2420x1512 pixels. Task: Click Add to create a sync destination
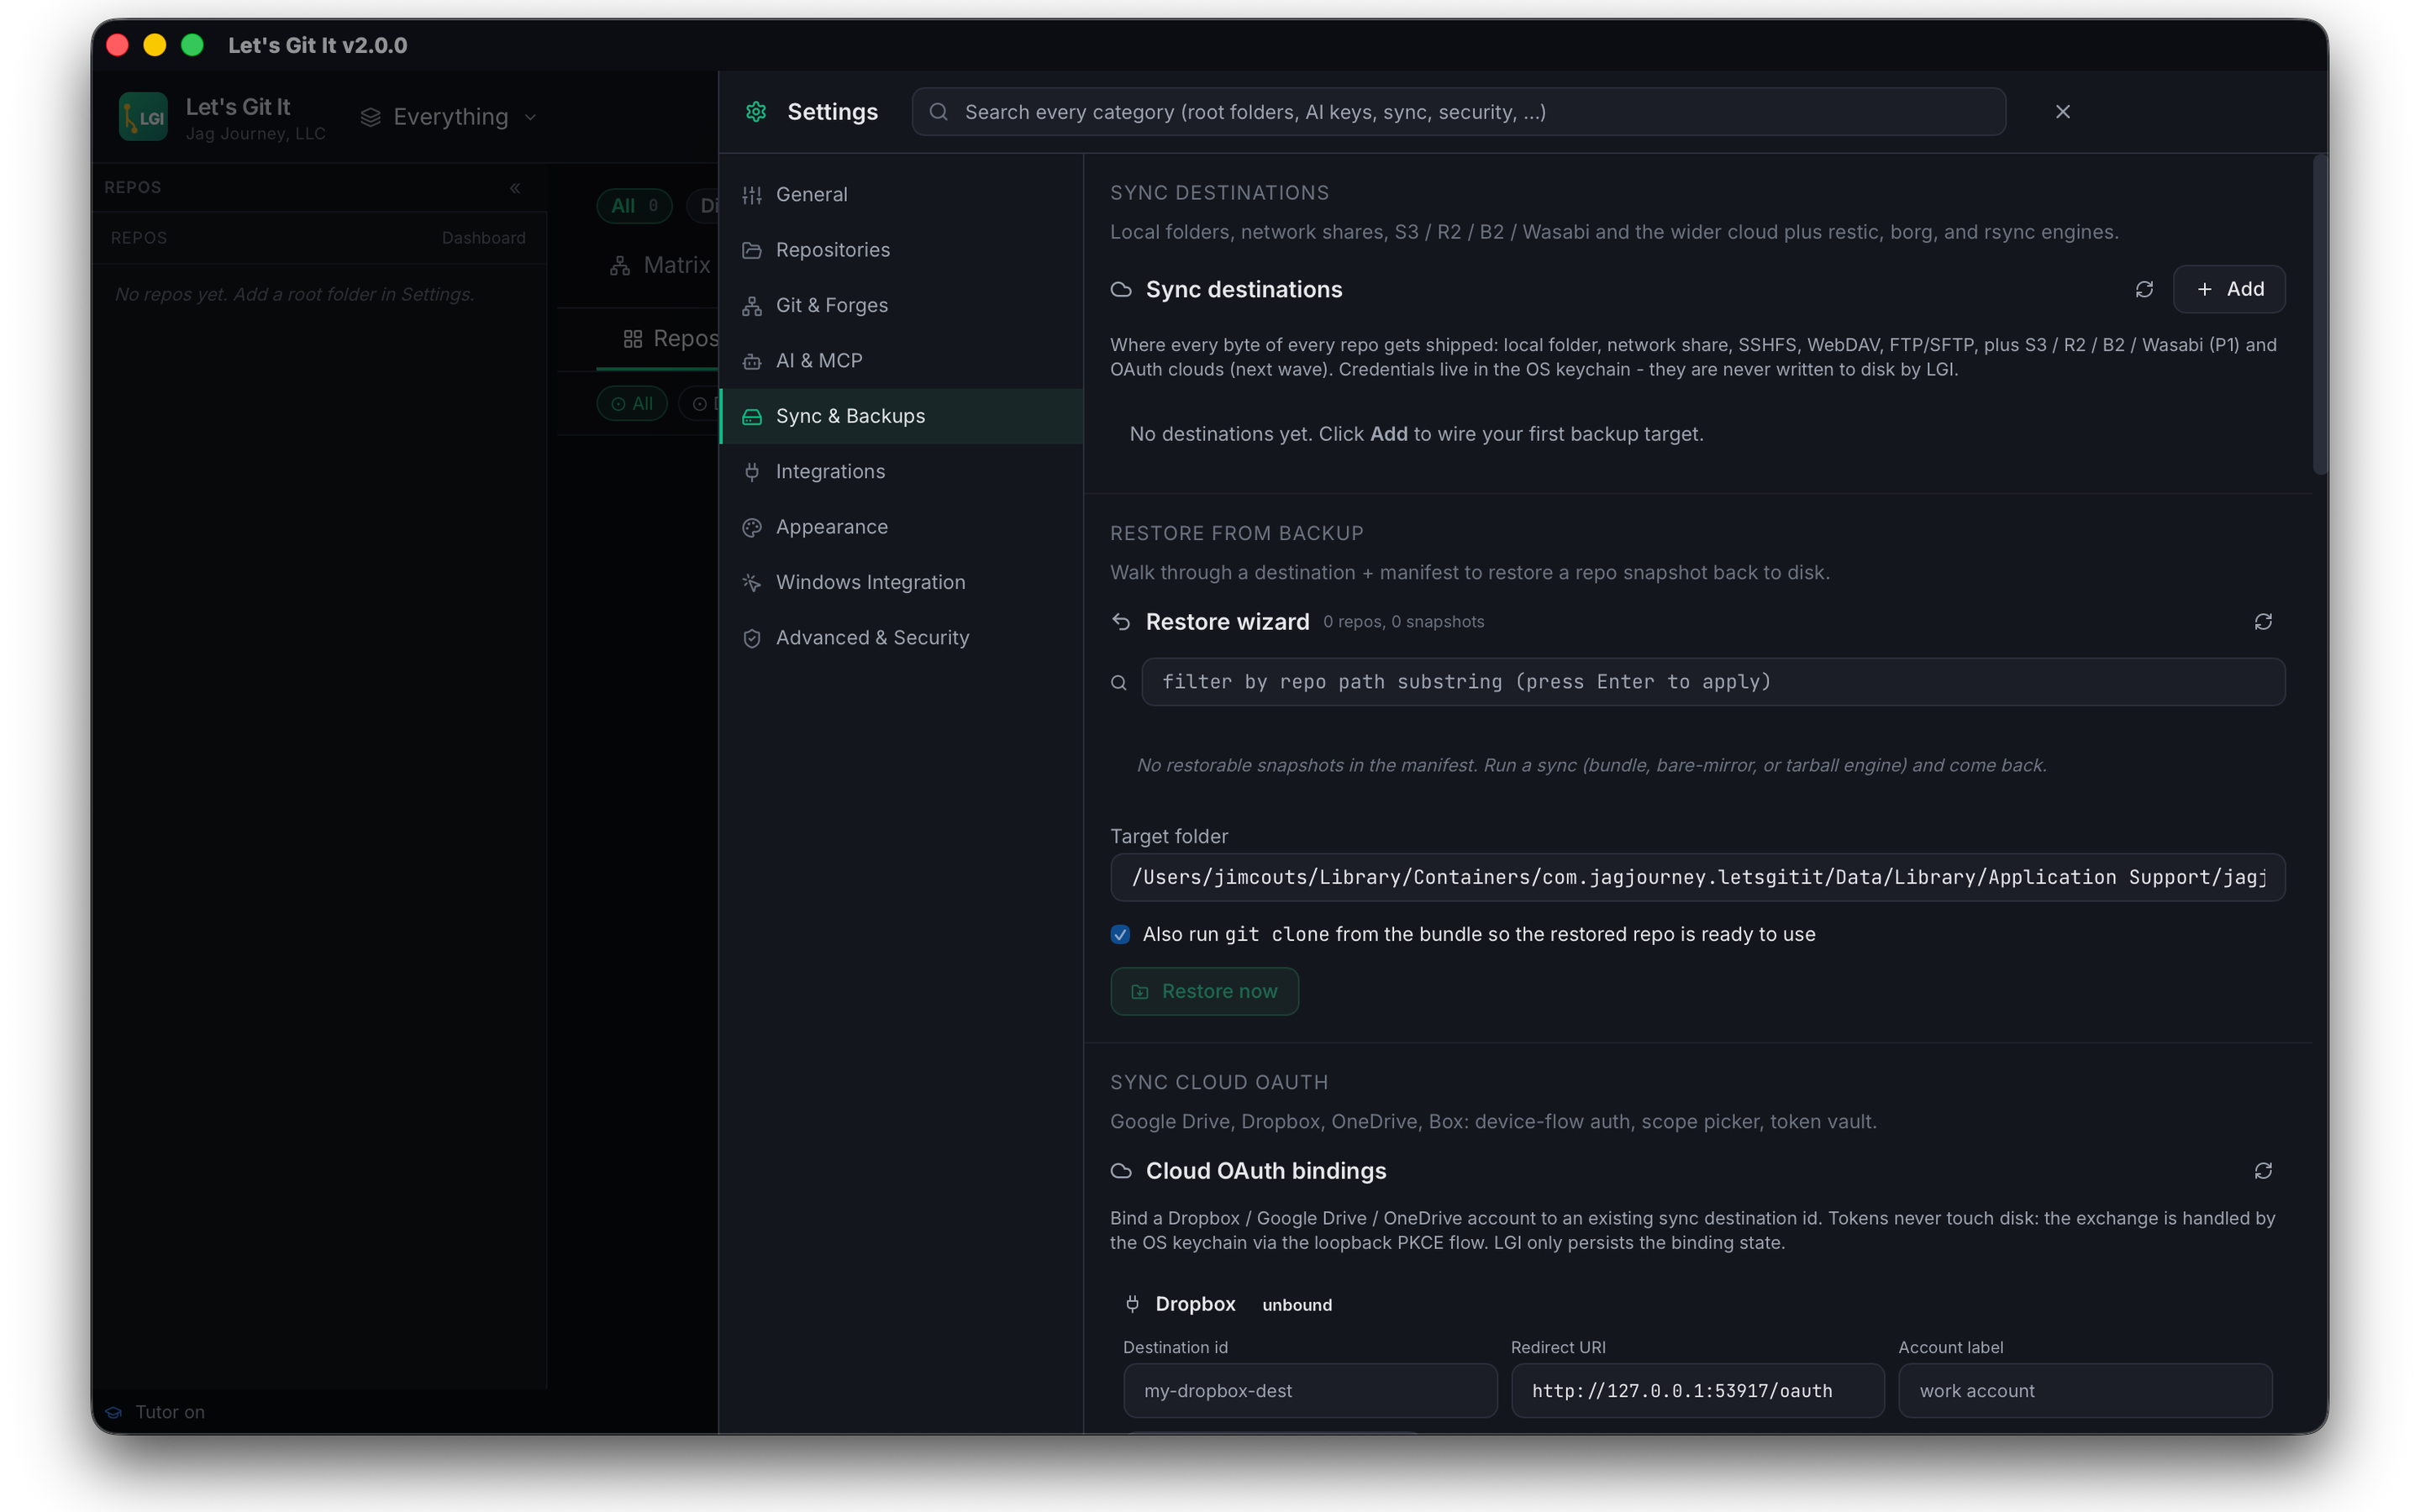[2228, 289]
